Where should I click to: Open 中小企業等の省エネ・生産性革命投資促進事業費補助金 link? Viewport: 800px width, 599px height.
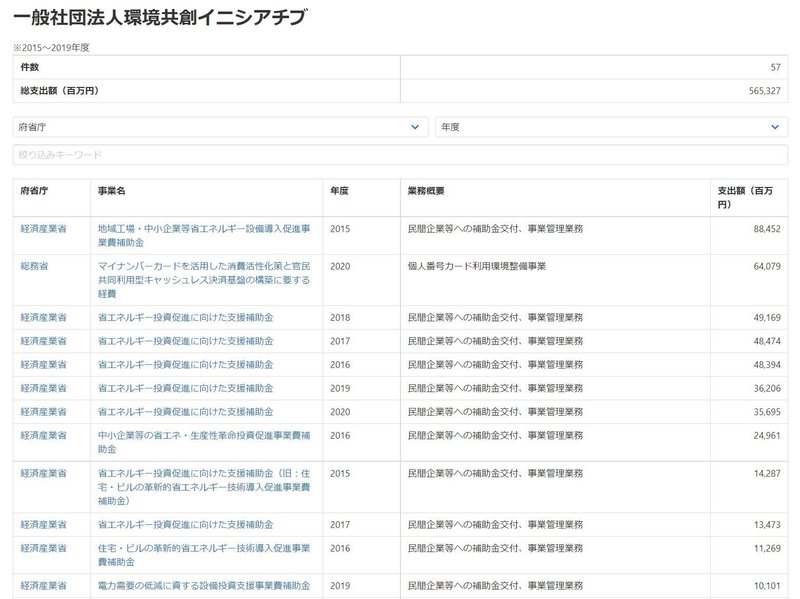(x=204, y=442)
